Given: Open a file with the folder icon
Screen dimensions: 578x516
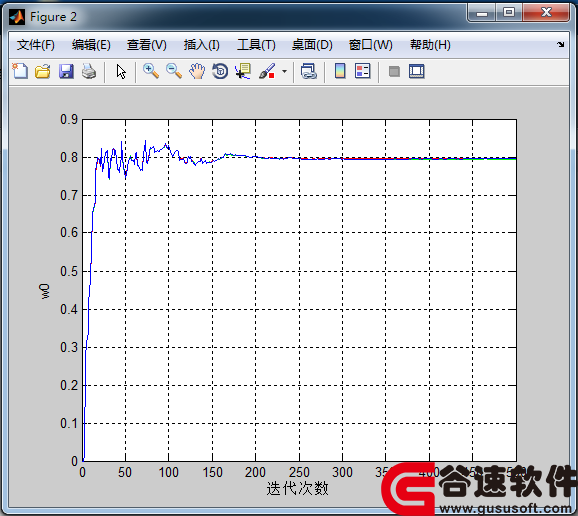Looking at the screenshot, I should pos(43,71).
